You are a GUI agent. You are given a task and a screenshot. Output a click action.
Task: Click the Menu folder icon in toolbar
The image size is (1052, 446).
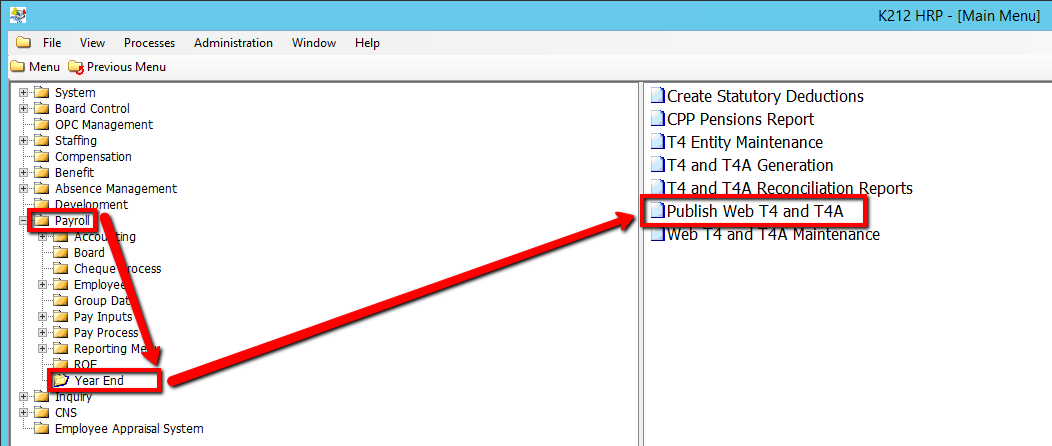(x=18, y=67)
